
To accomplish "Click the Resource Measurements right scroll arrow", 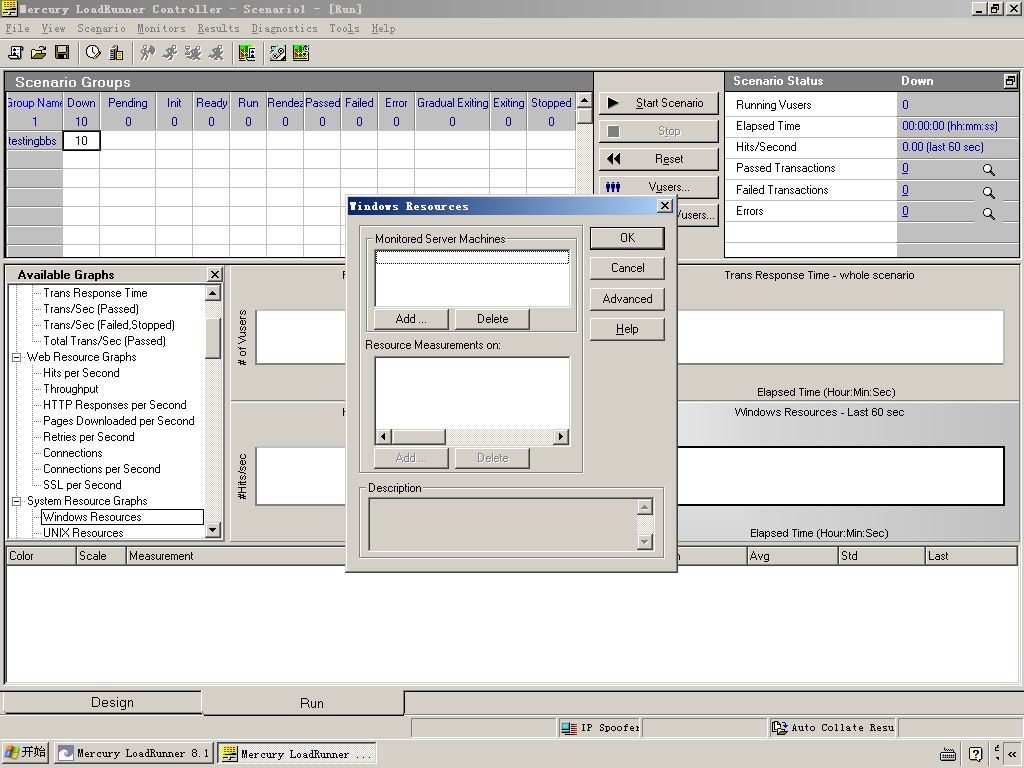I will [561, 436].
